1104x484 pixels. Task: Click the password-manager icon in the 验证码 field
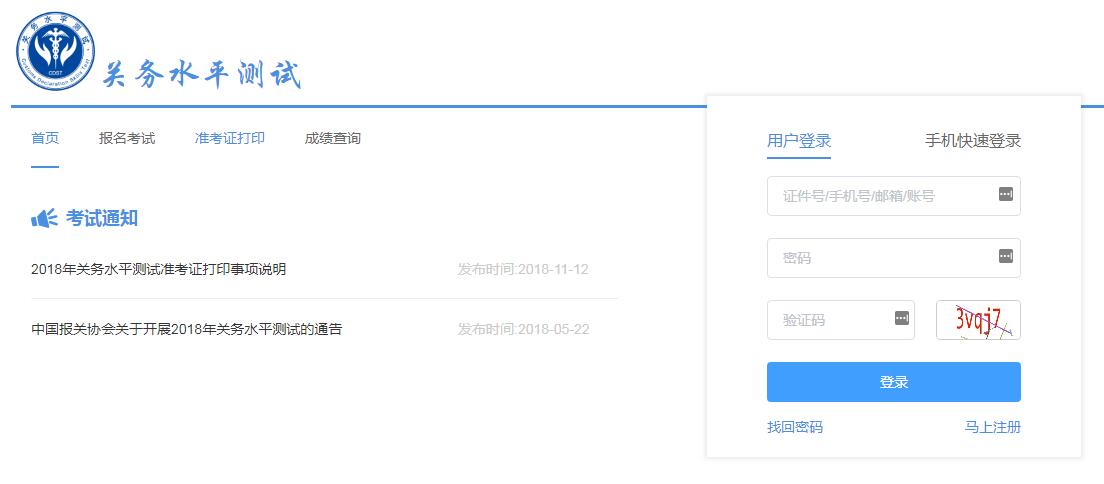[902, 318]
